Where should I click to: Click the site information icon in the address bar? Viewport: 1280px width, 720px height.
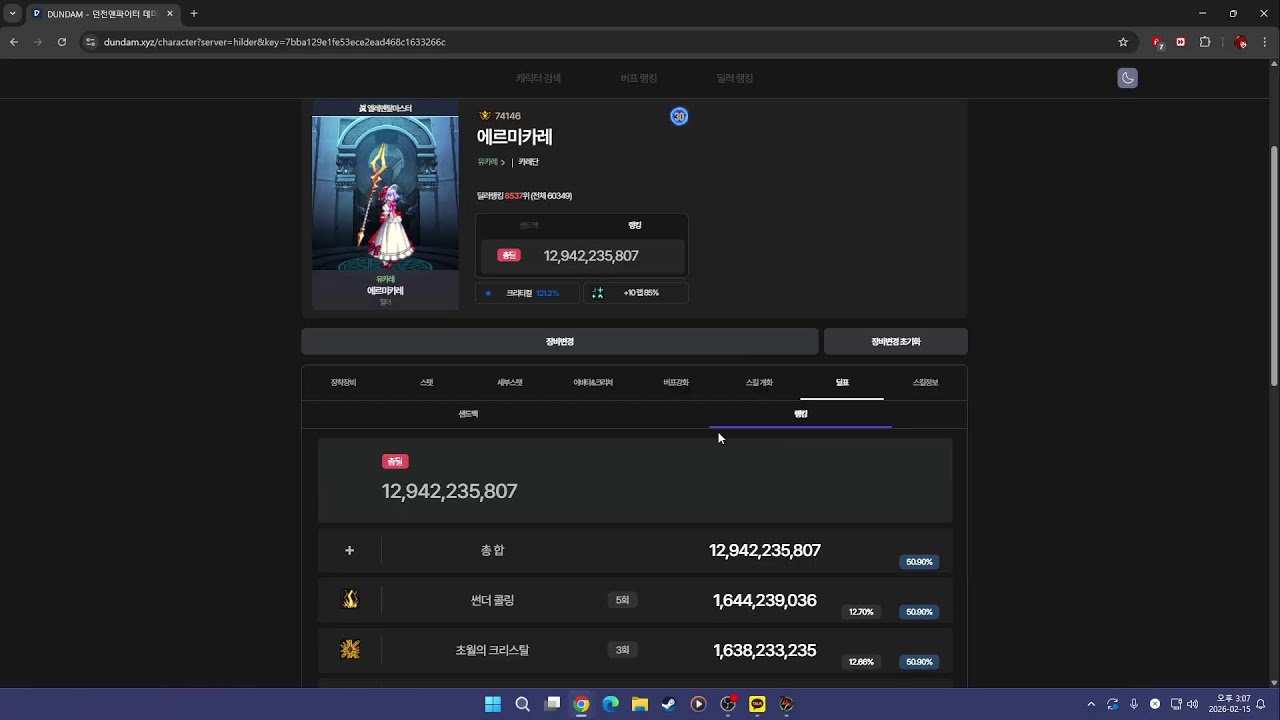[x=90, y=42]
